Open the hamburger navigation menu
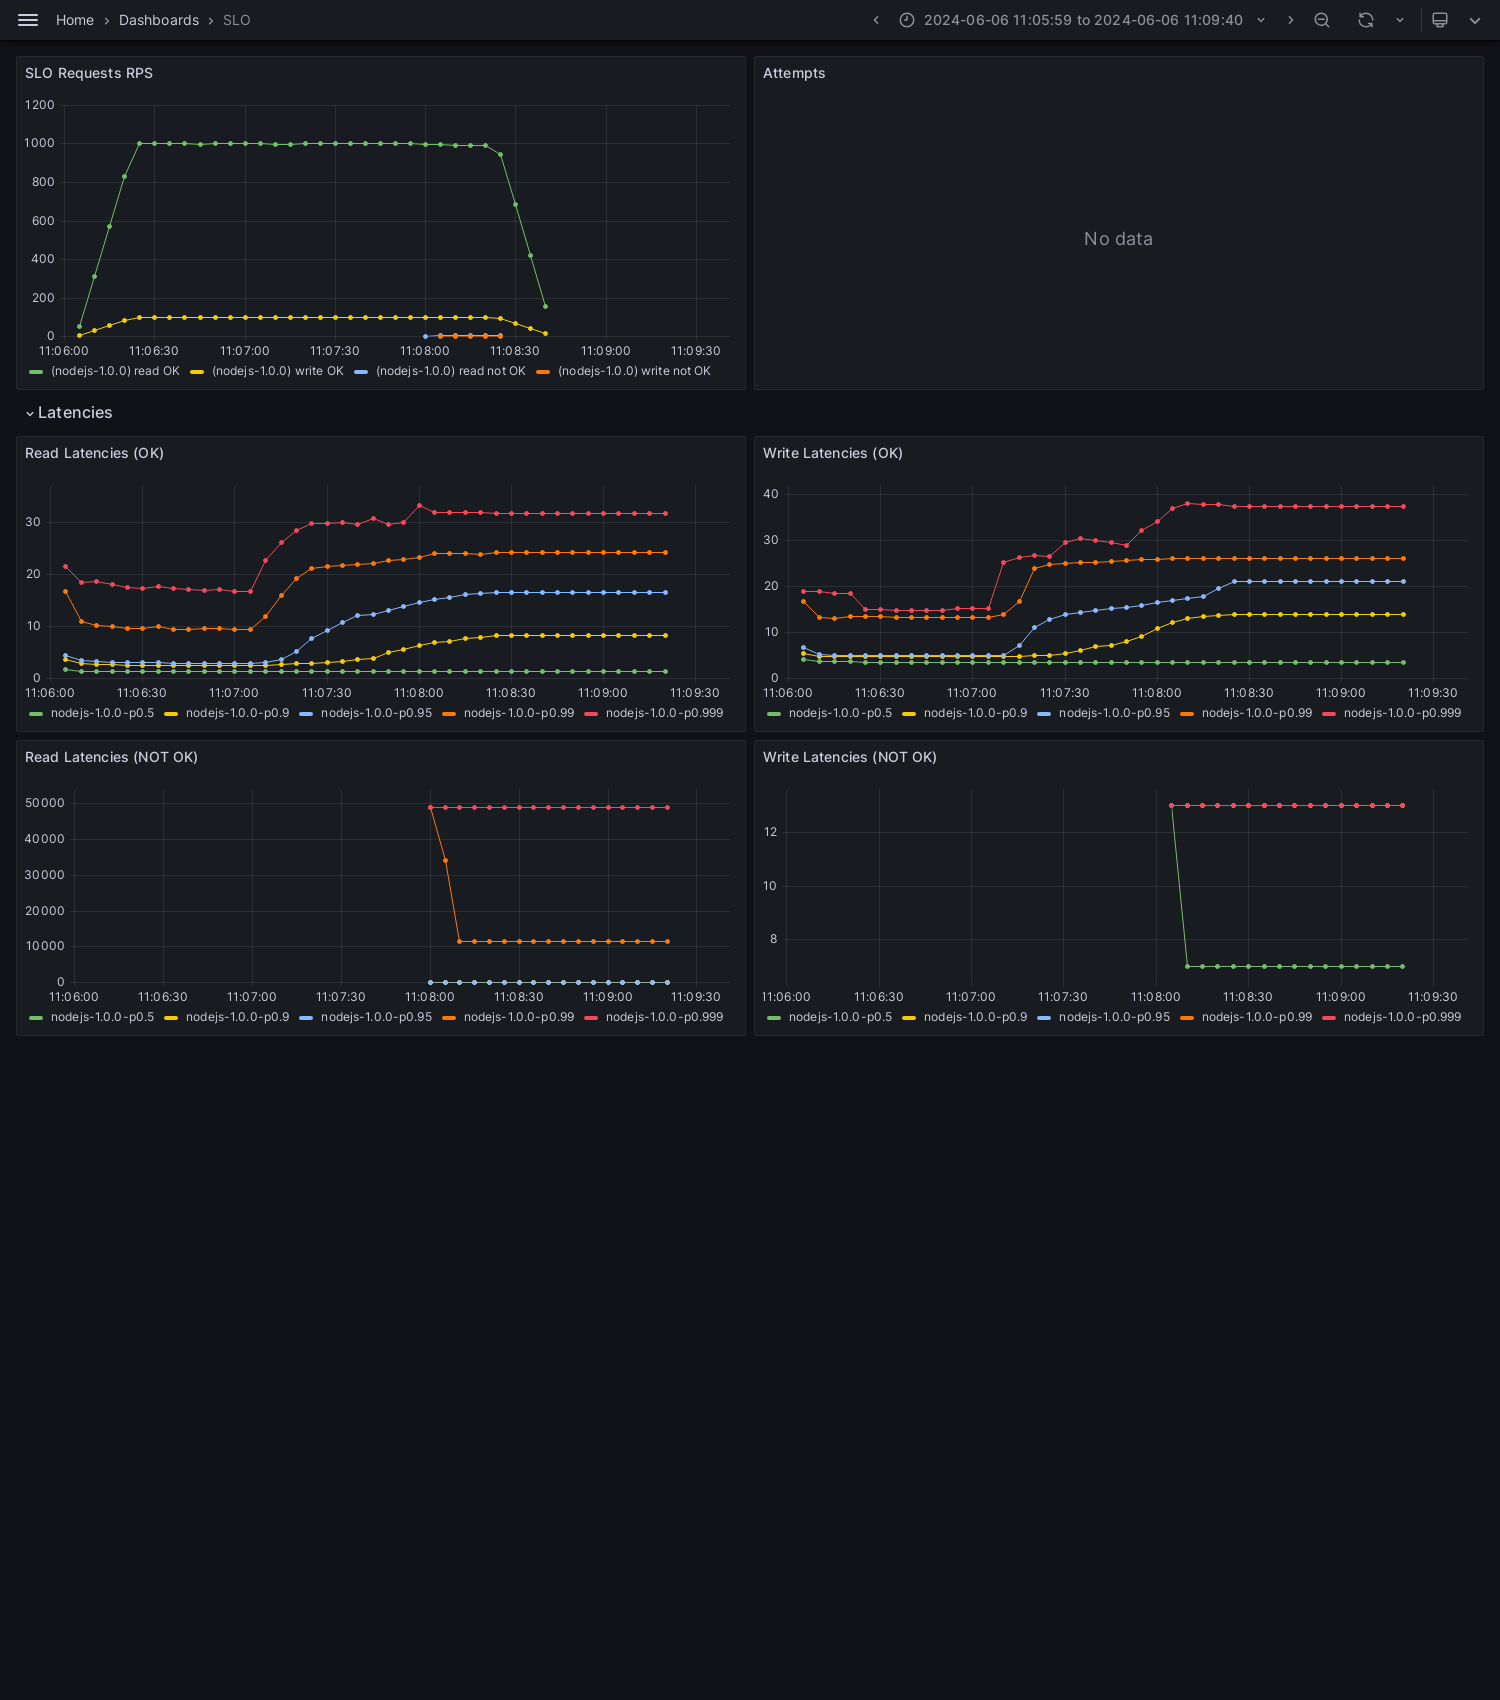The image size is (1500, 1700). point(28,20)
